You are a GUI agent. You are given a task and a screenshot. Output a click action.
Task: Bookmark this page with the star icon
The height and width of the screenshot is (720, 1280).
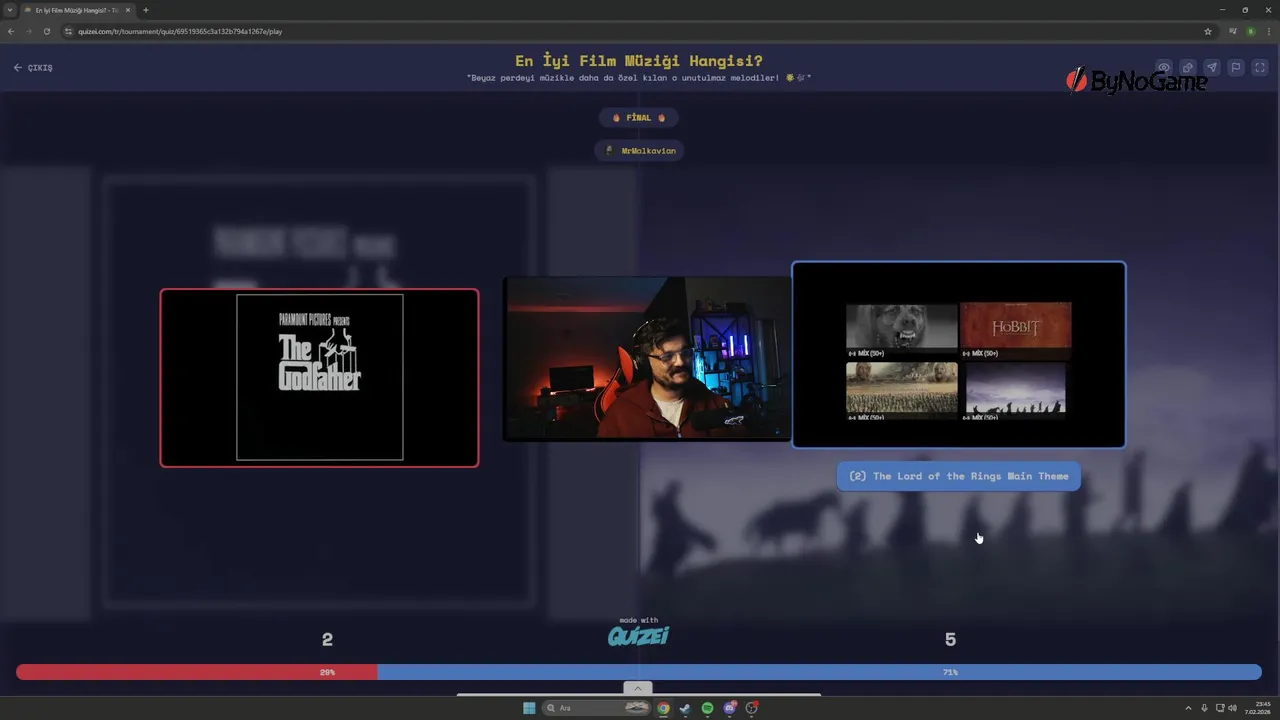(1208, 31)
